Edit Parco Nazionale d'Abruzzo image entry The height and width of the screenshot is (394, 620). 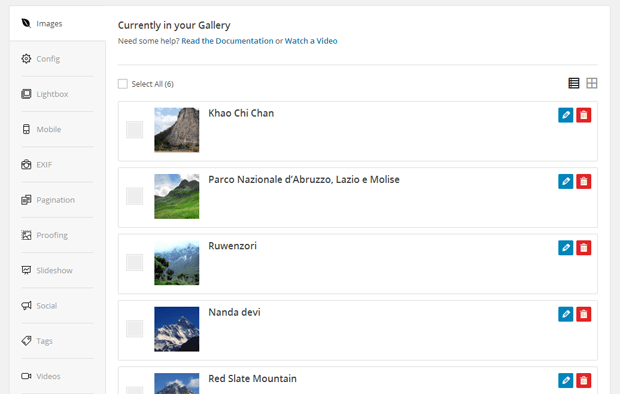coord(565,182)
